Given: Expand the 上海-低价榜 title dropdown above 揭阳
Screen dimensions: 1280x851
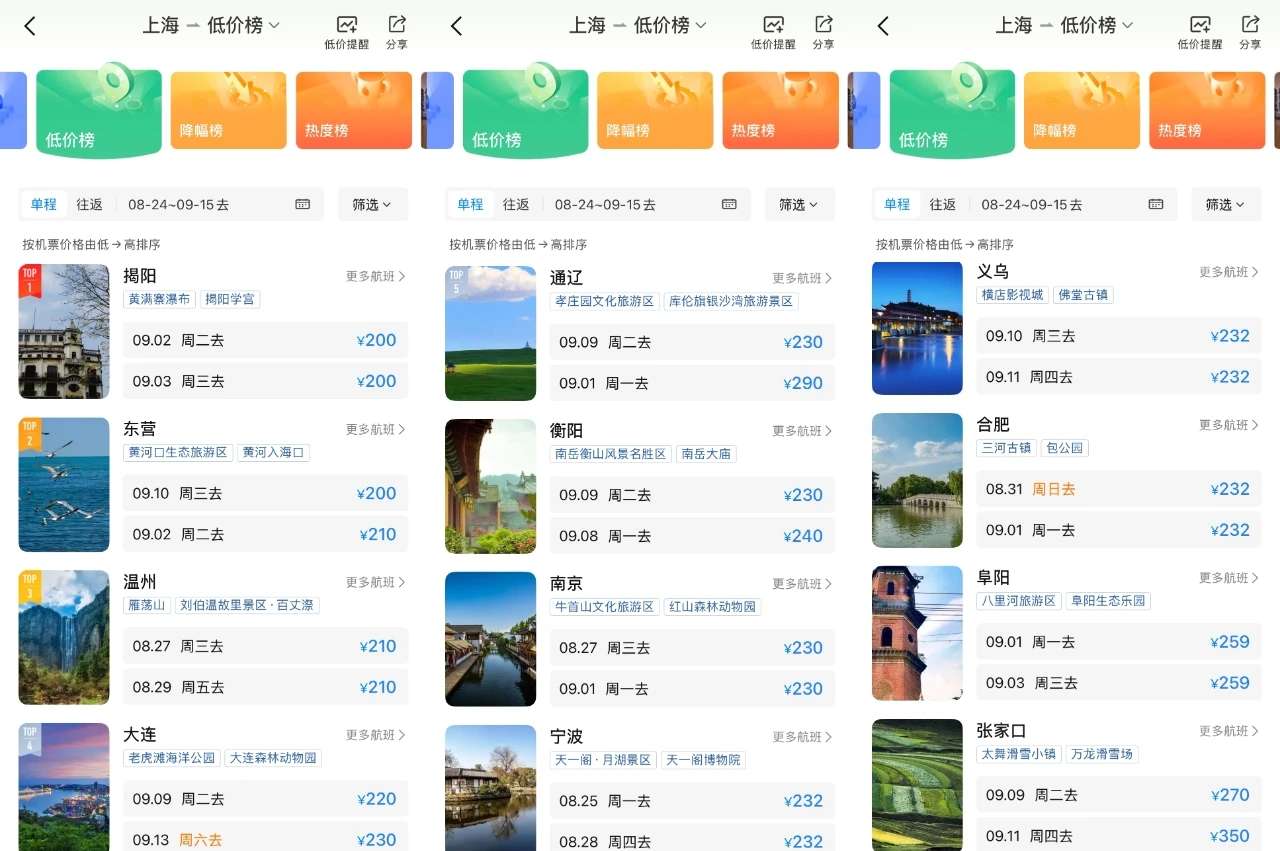Looking at the screenshot, I should pos(211,26).
